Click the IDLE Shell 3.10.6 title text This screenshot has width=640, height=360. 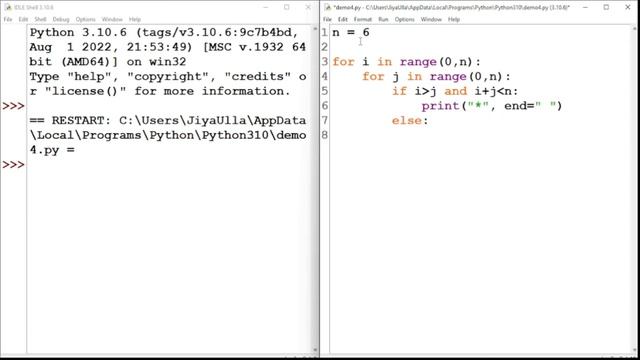pos(33,7)
